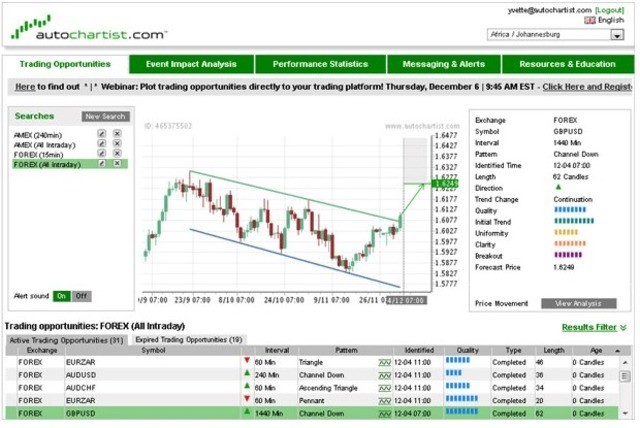
Task: Click the purple Breakout bar
Action: [x=568, y=255]
